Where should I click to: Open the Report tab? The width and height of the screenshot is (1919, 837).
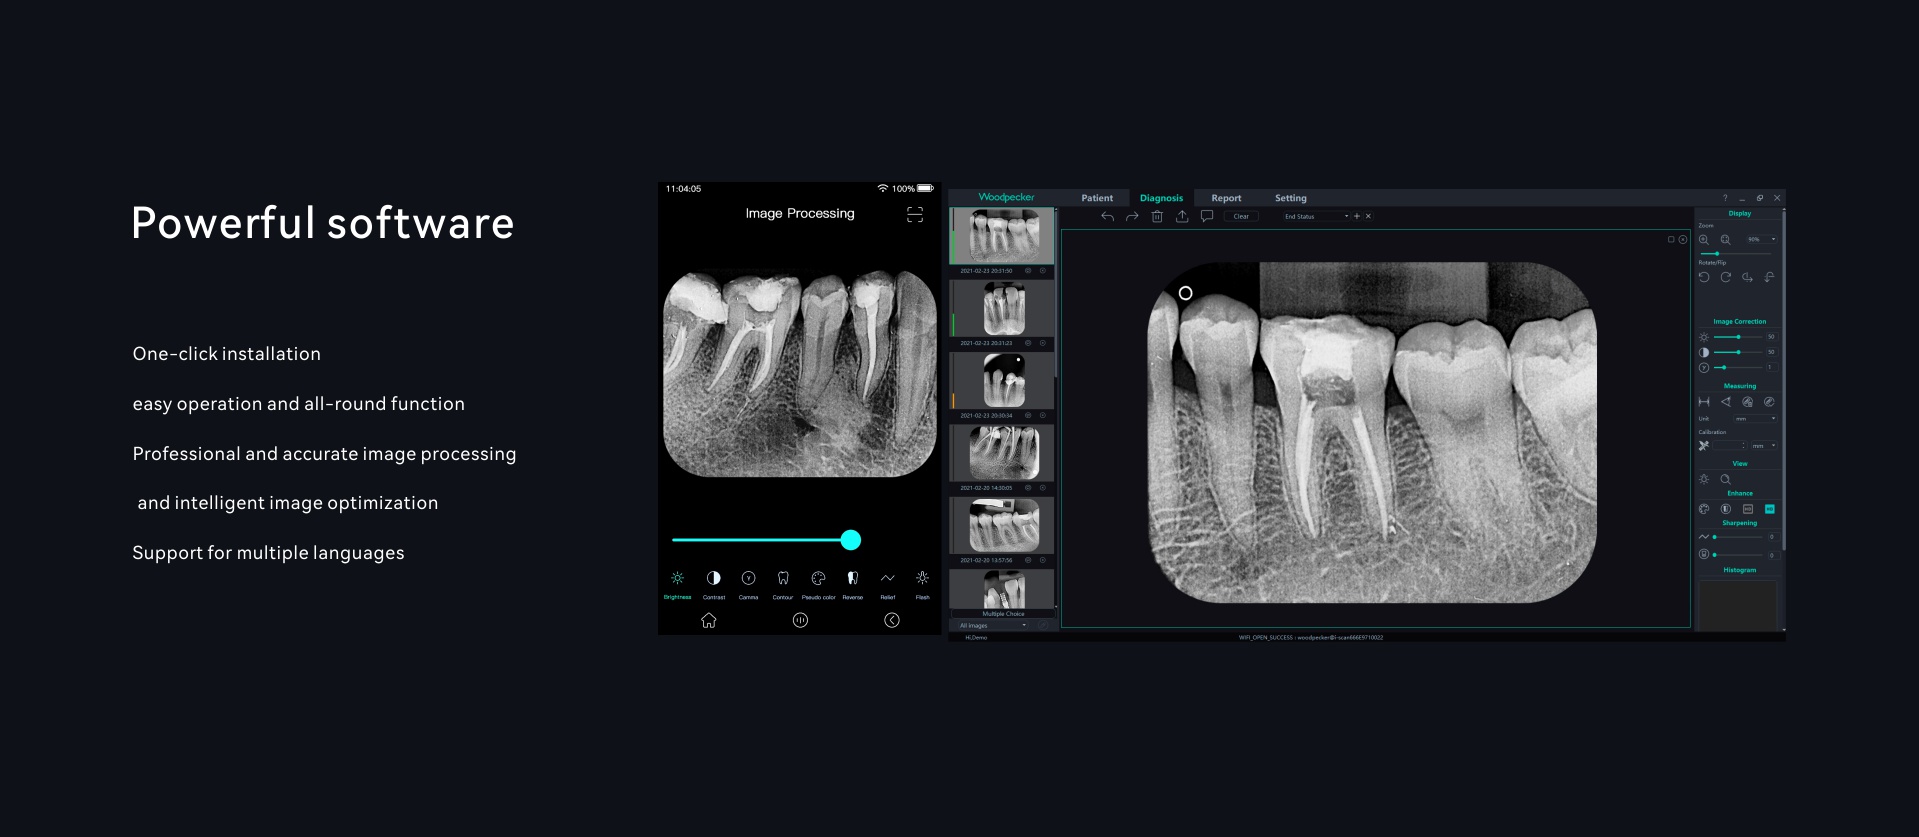(1226, 198)
